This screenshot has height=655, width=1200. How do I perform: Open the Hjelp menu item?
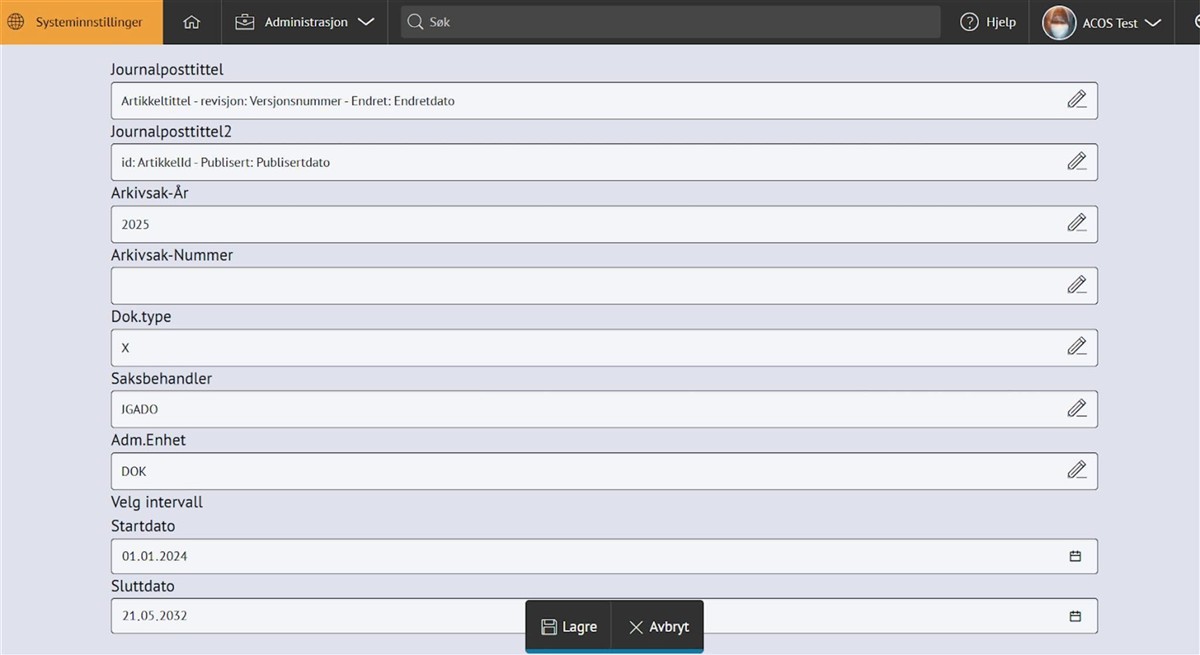(x=988, y=22)
